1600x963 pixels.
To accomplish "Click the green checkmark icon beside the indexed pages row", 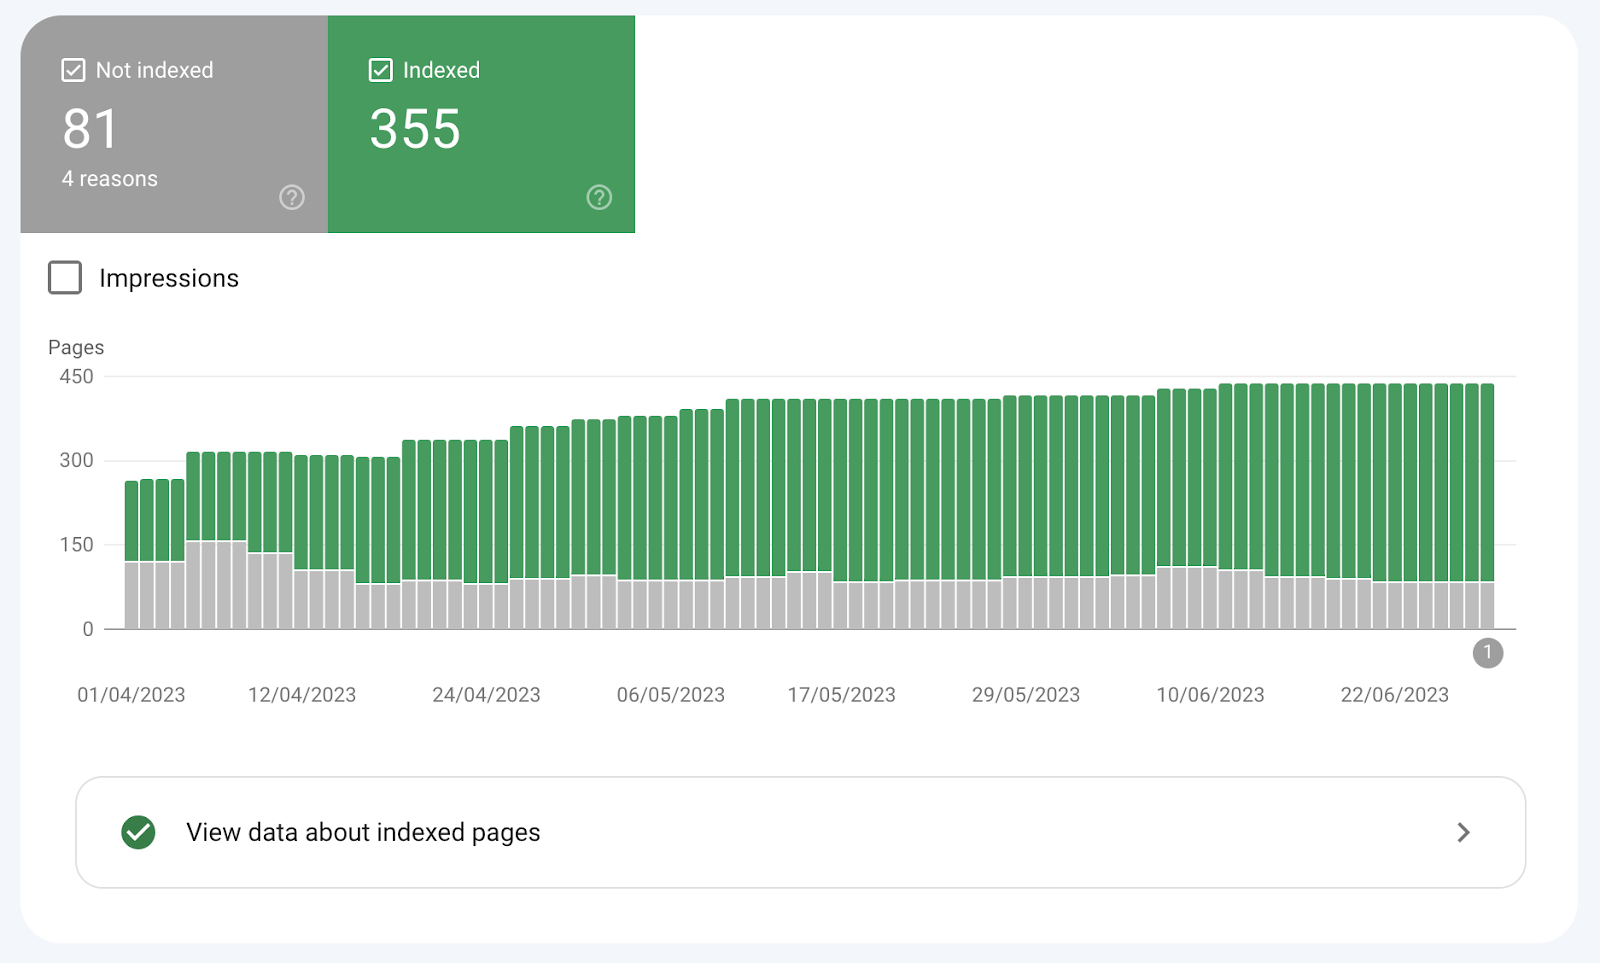I will (139, 832).
